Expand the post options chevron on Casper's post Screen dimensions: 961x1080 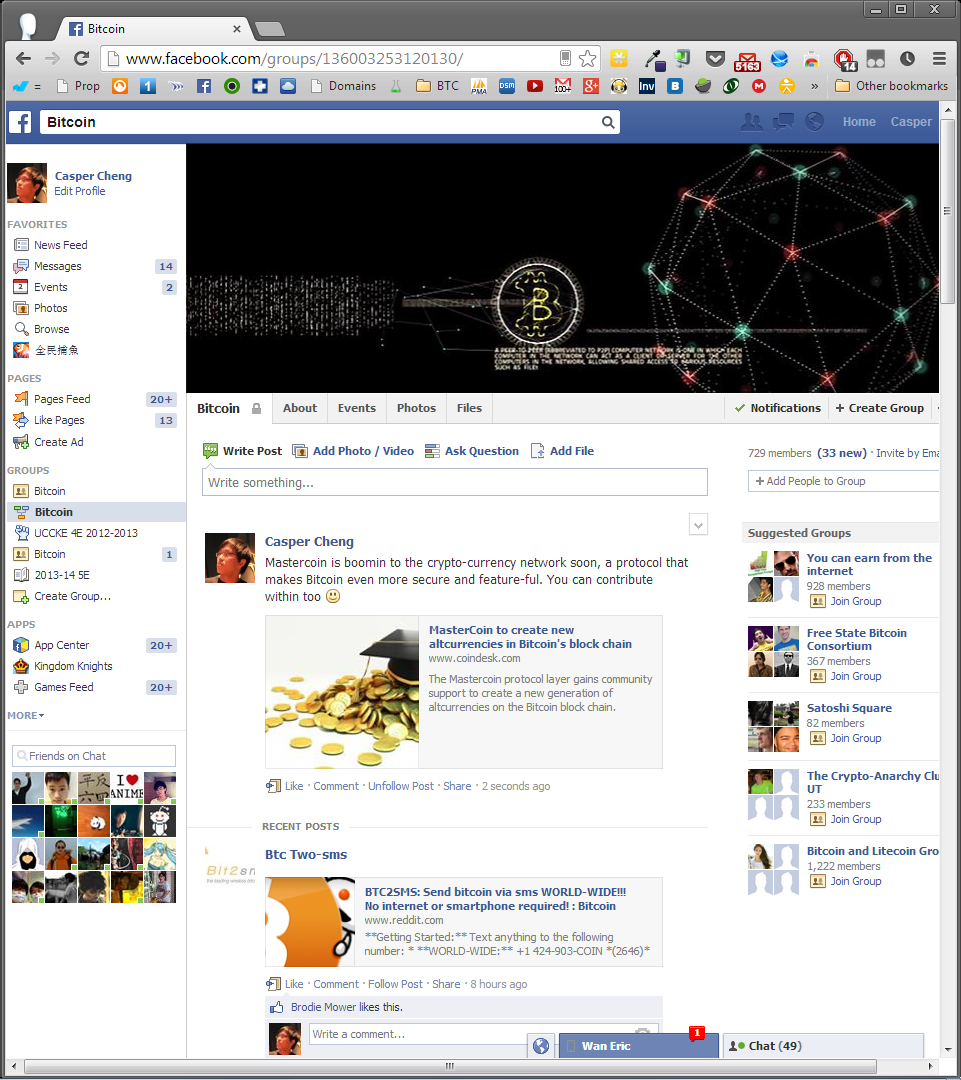698,525
